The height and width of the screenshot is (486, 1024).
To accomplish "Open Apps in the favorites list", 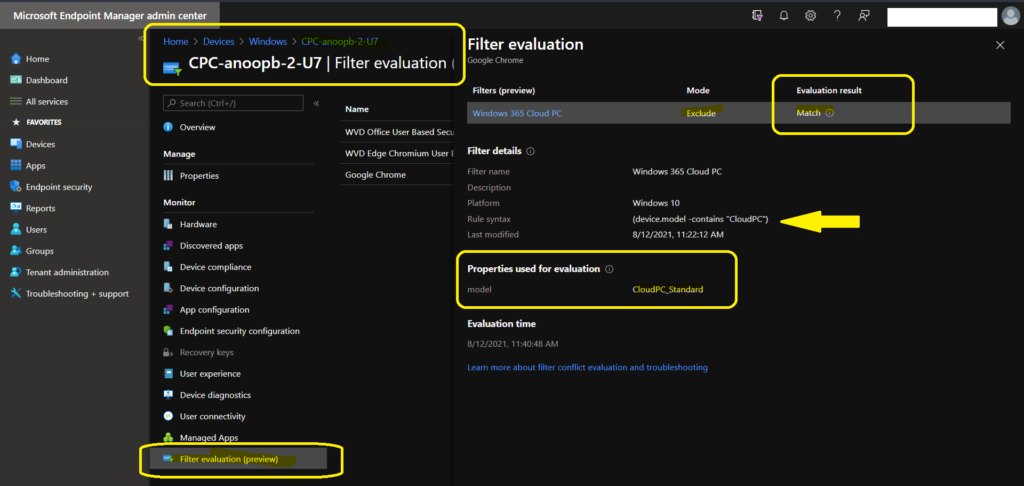I will point(35,166).
